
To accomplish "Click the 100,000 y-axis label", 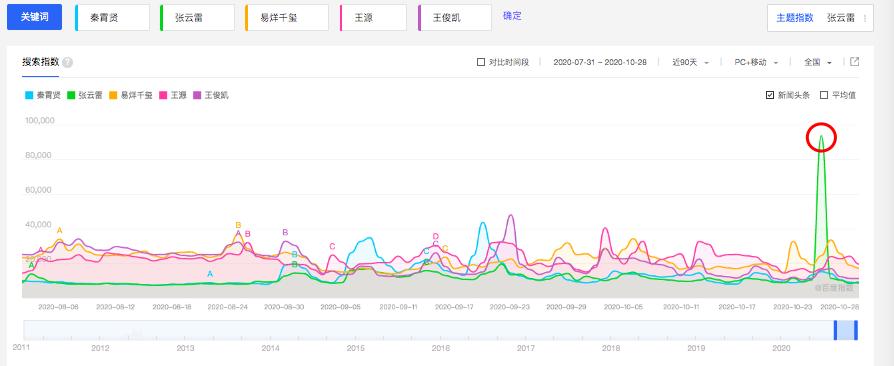I will [x=40, y=120].
